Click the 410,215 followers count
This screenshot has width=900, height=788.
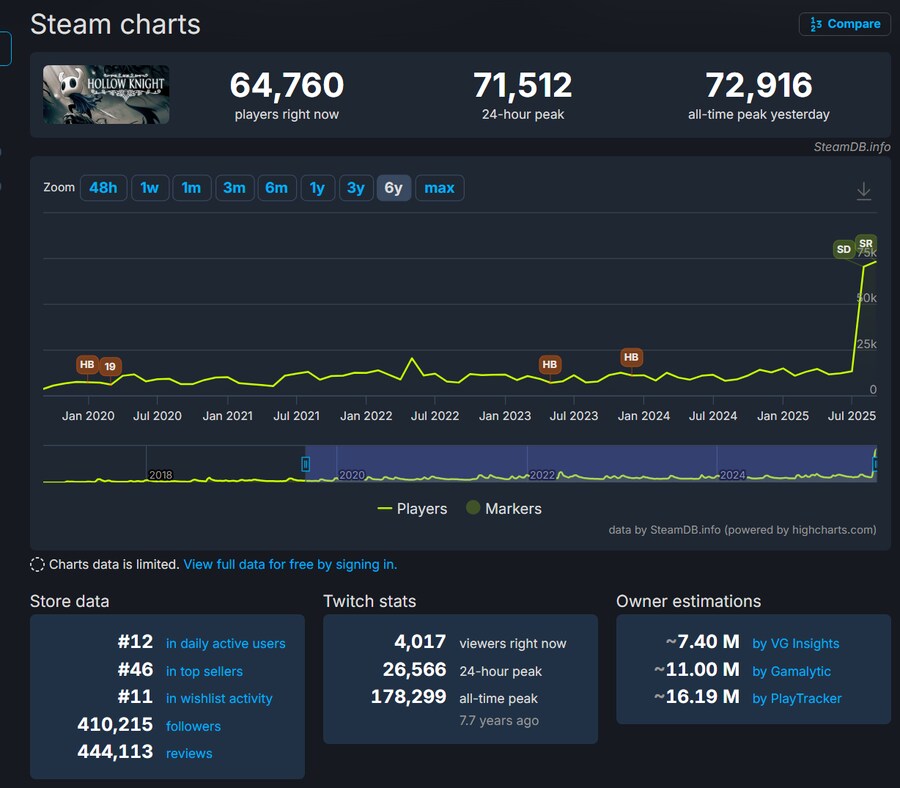pyautogui.click(x=115, y=724)
